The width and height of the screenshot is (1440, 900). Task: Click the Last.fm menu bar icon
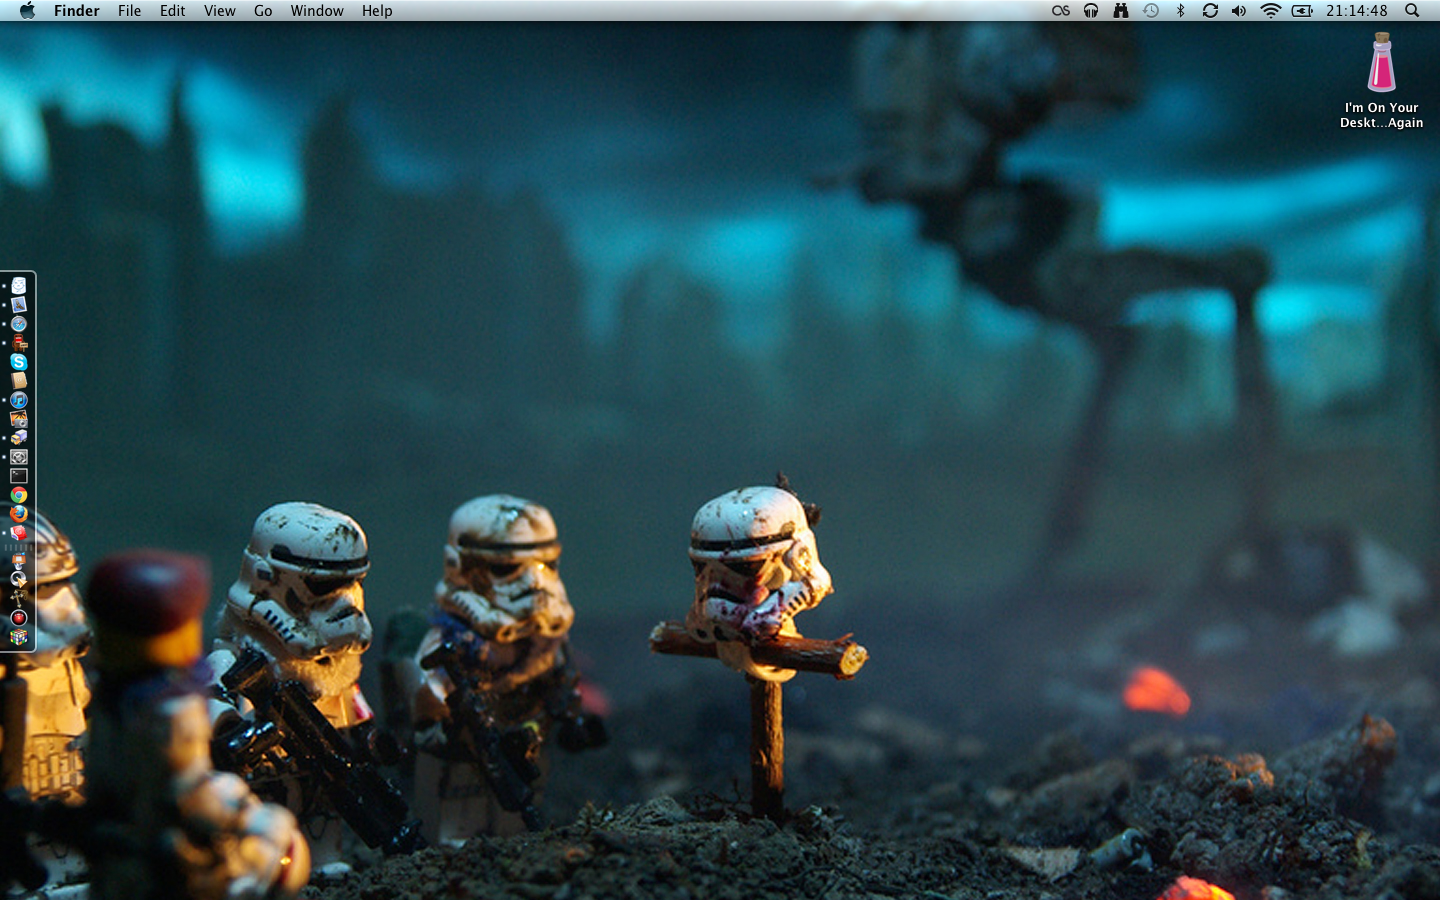[1061, 11]
